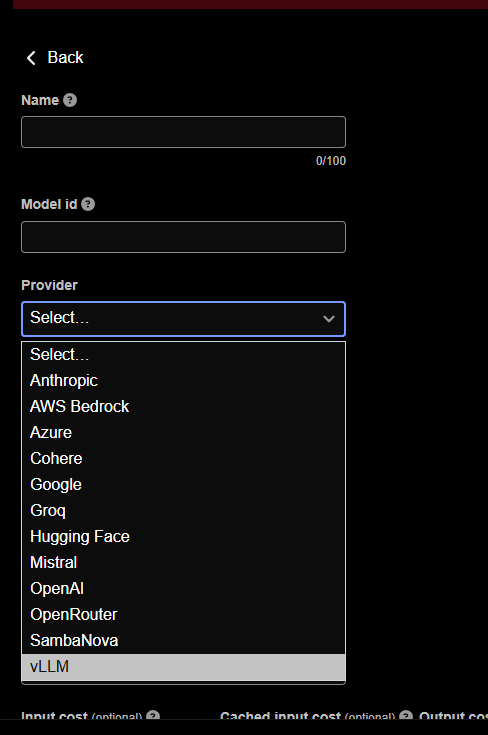Screen dimensions: 488x735
Task: Select Google as provider
Action: tap(183, 485)
